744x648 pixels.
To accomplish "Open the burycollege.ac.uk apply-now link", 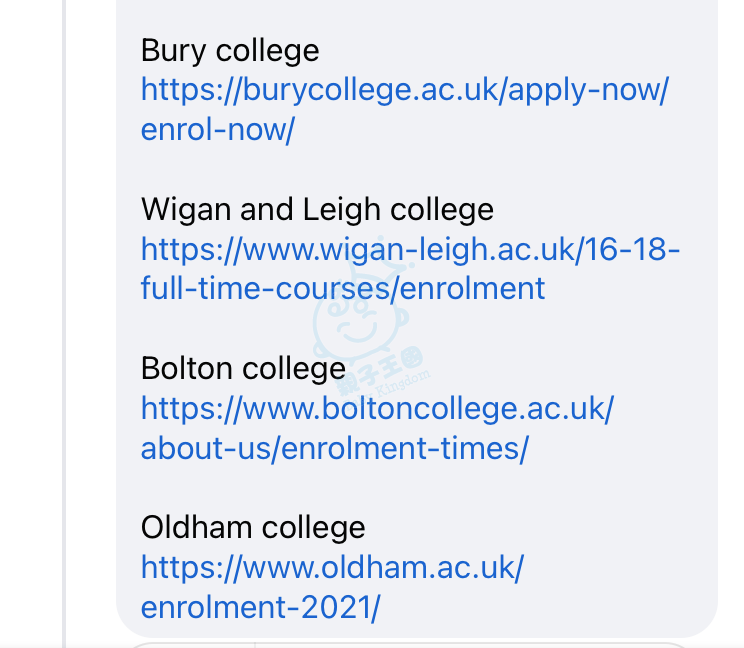I will [405, 90].
